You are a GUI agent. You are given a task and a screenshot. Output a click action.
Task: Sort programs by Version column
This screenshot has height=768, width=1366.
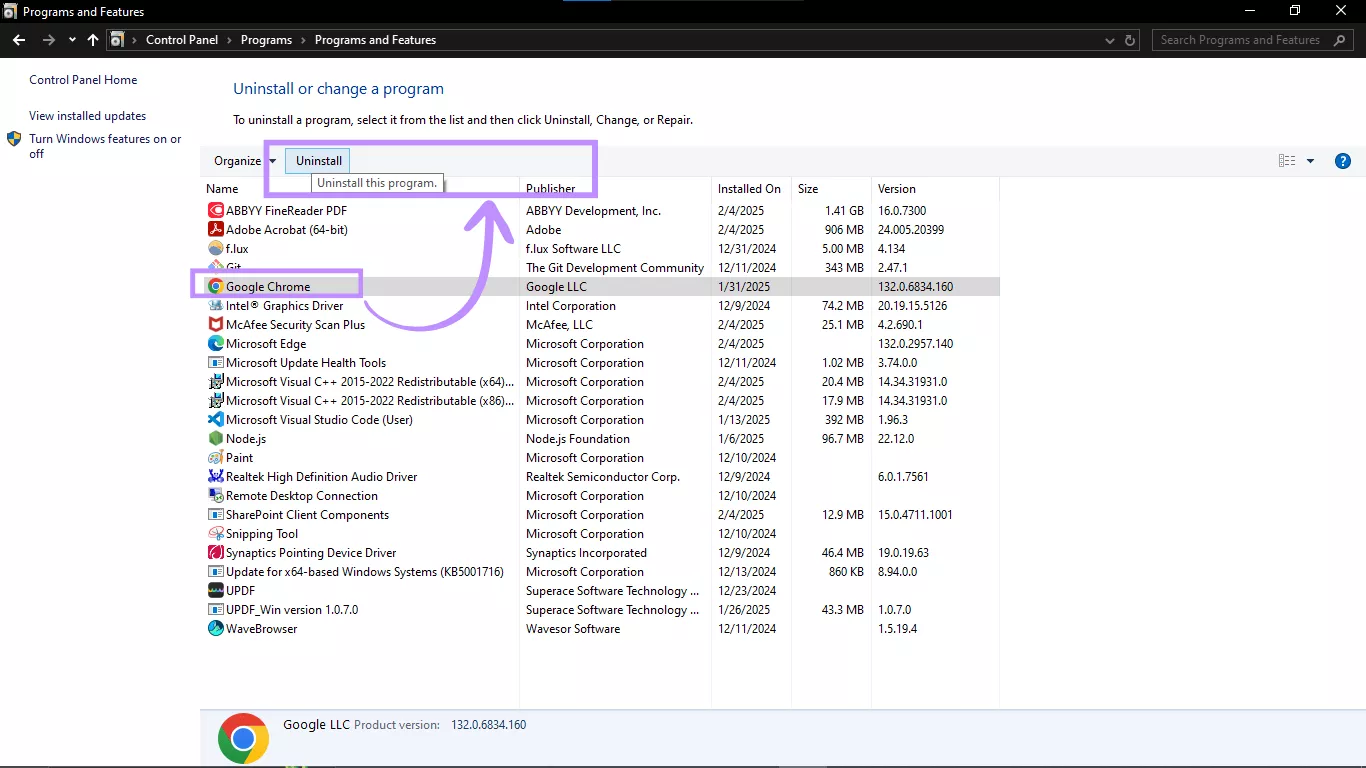tap(897, 189)
